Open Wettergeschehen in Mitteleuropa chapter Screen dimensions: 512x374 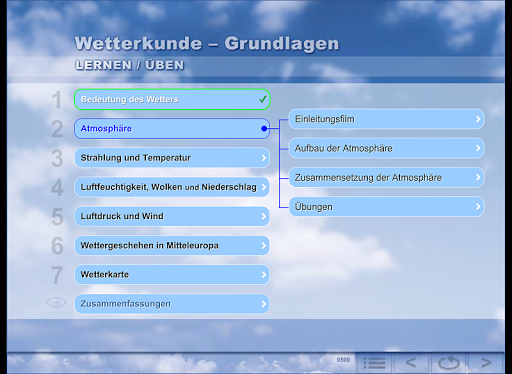click(x=172, y=246)
